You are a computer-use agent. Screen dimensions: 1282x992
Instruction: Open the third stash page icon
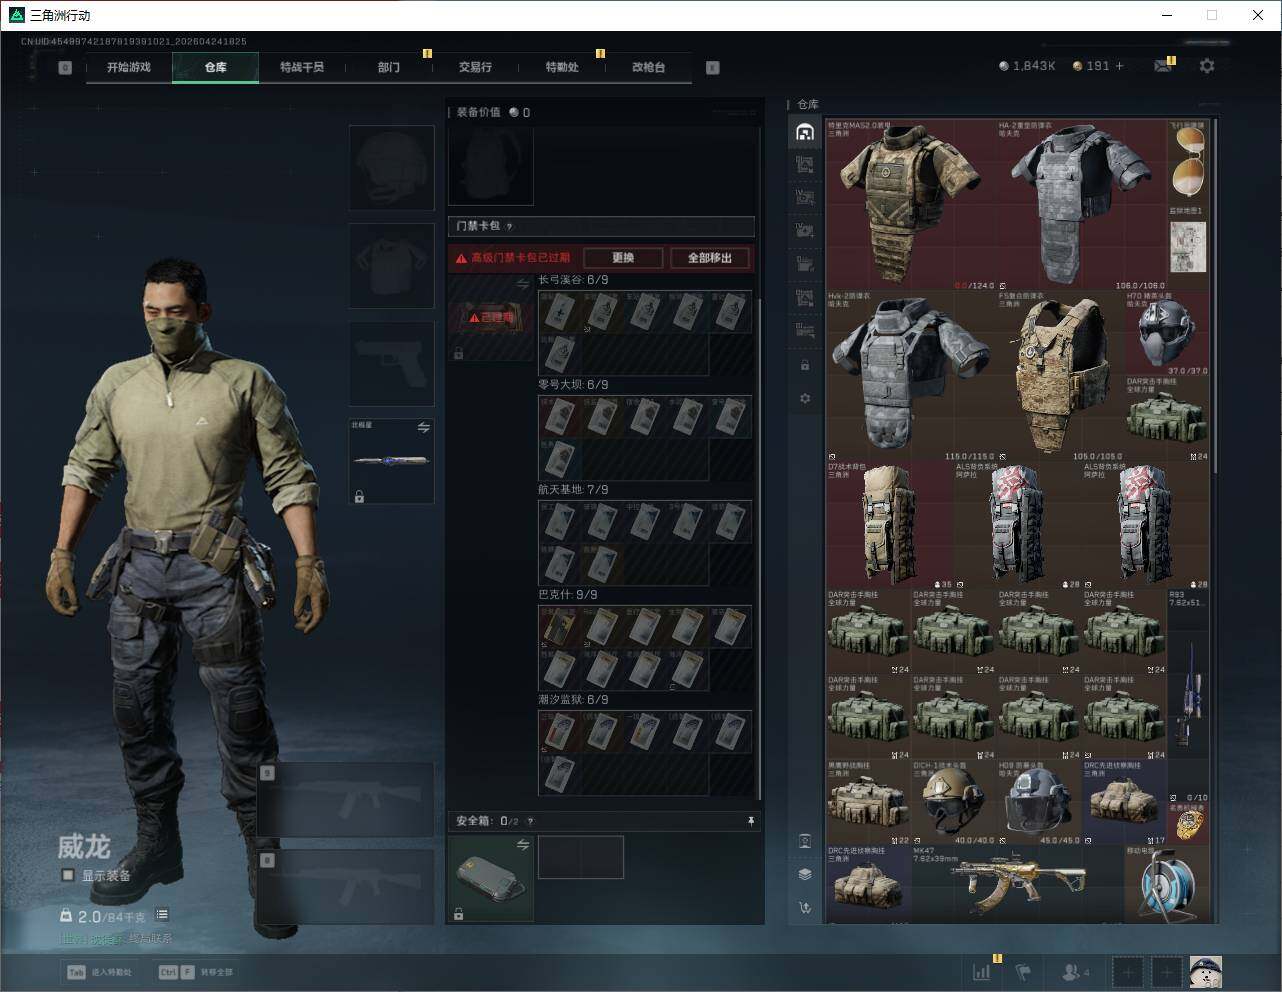tap(805, 198)
